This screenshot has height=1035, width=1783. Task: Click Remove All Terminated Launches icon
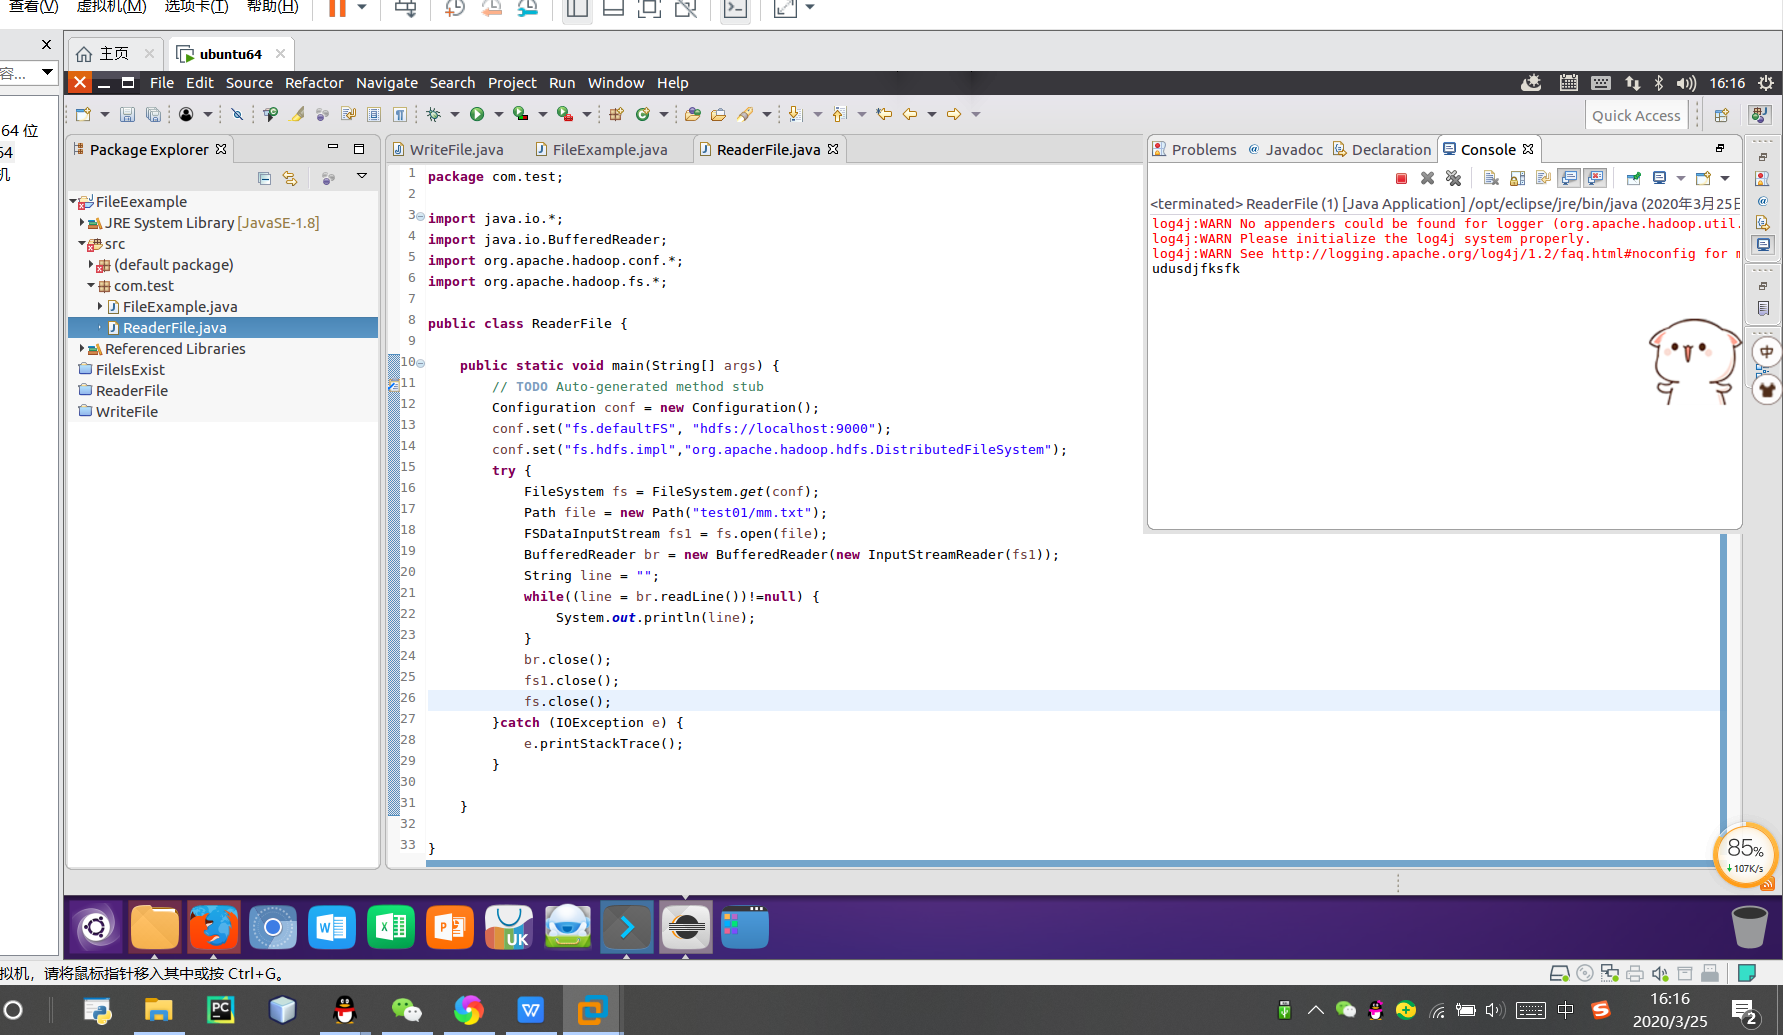point(1453,178)
